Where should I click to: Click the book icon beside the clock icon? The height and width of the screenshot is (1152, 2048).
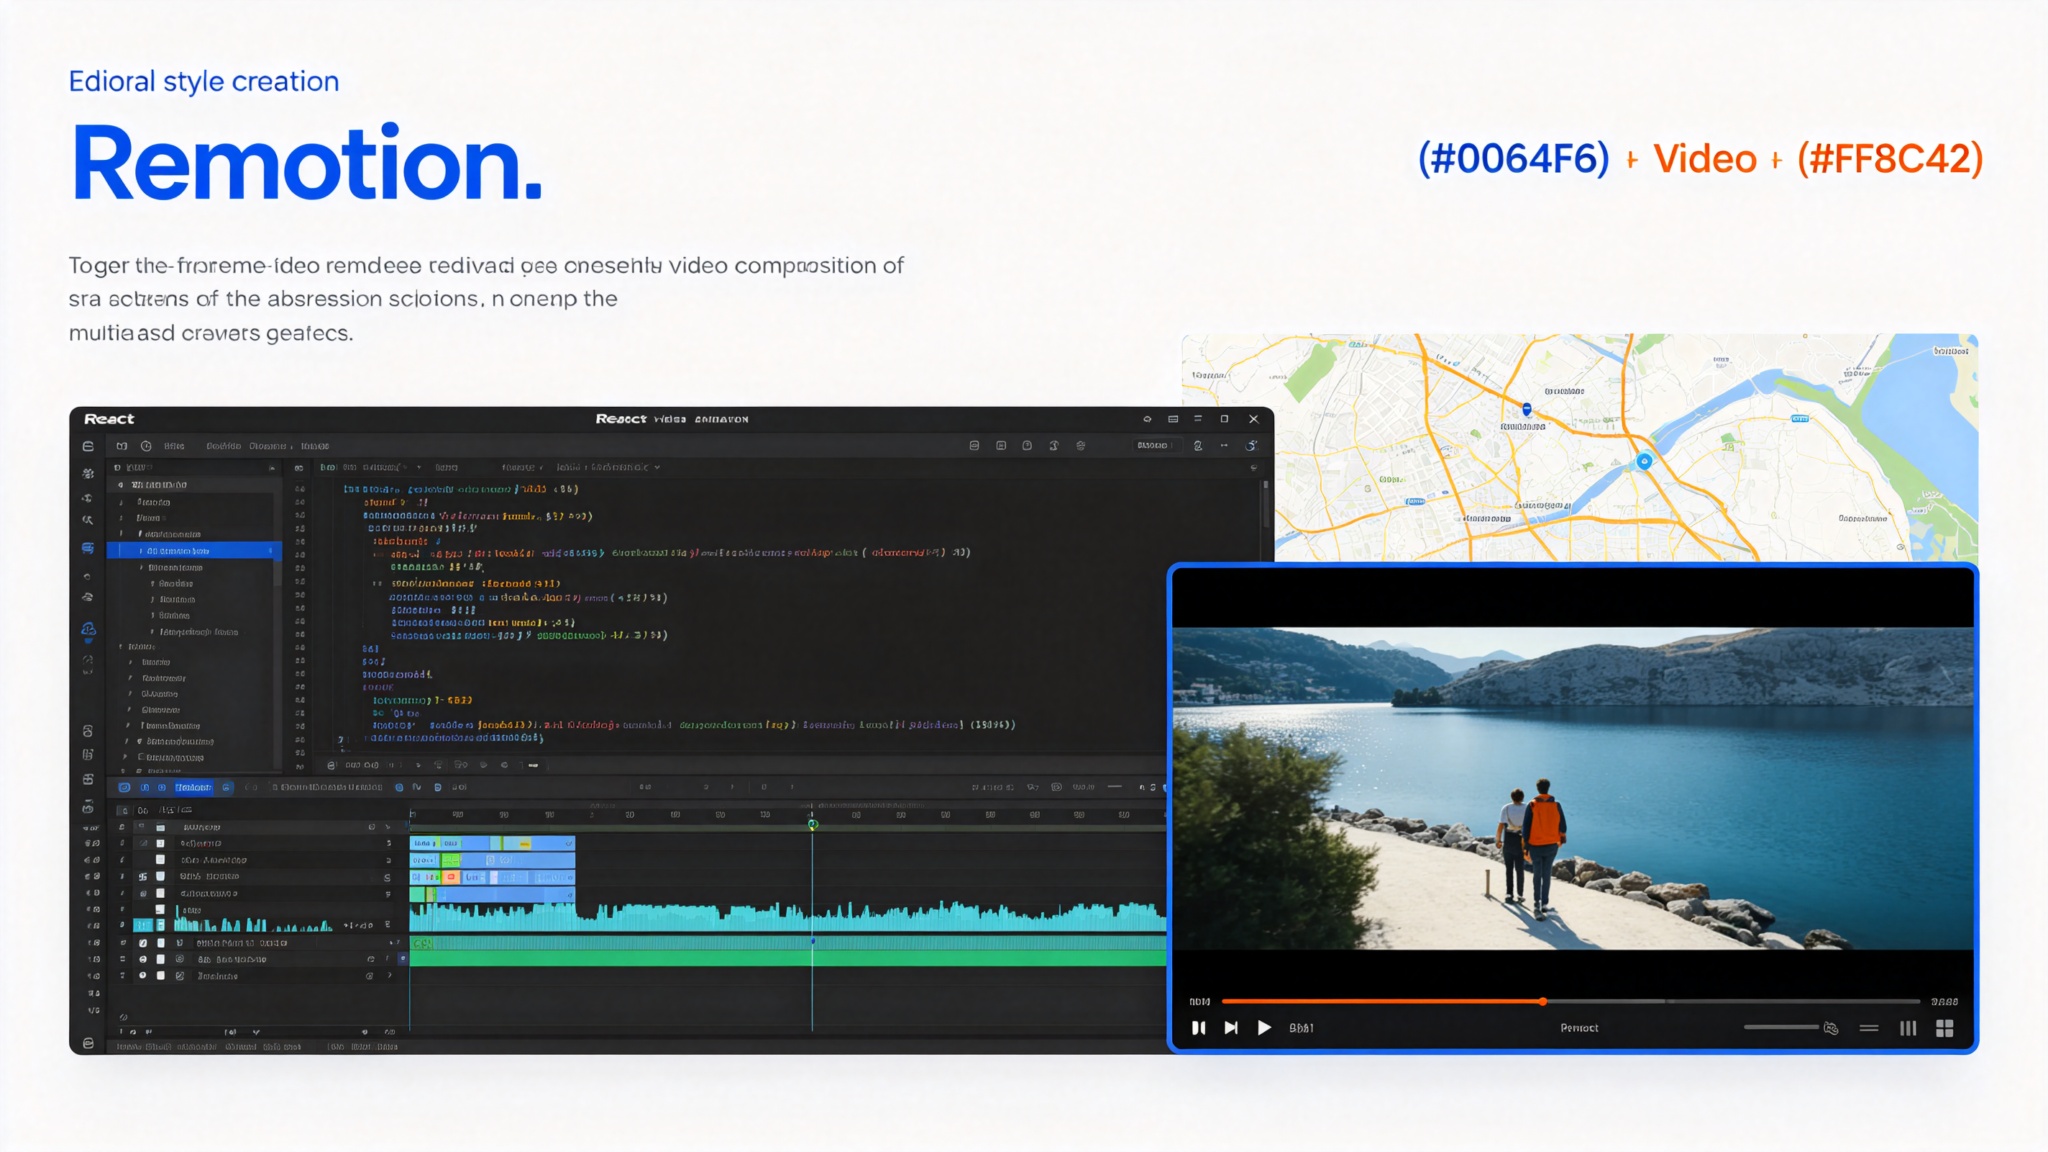click(122, 446)
